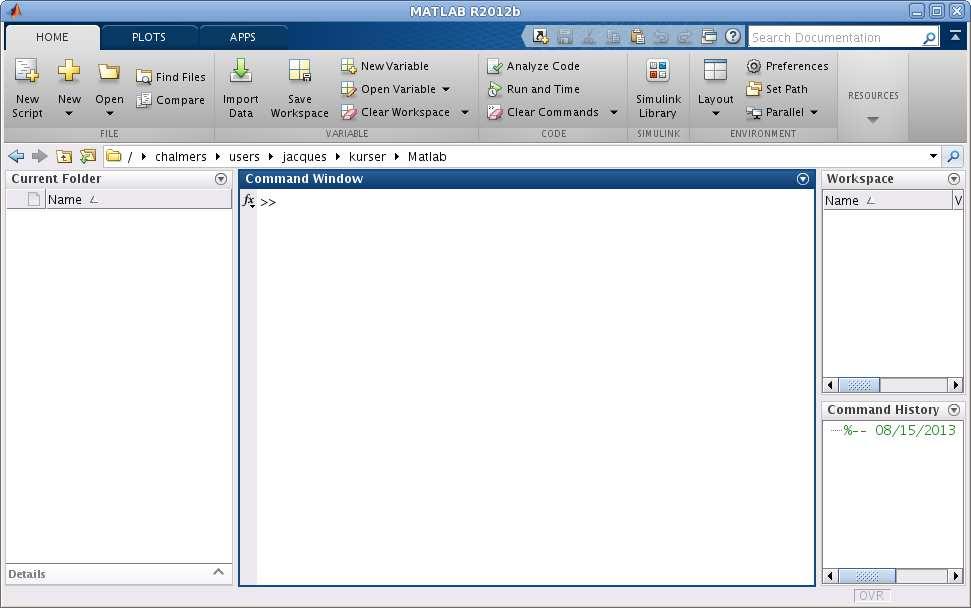Click Clear Workspace
The width and height of the screenshot is (971, 608).
pos(396,112)
